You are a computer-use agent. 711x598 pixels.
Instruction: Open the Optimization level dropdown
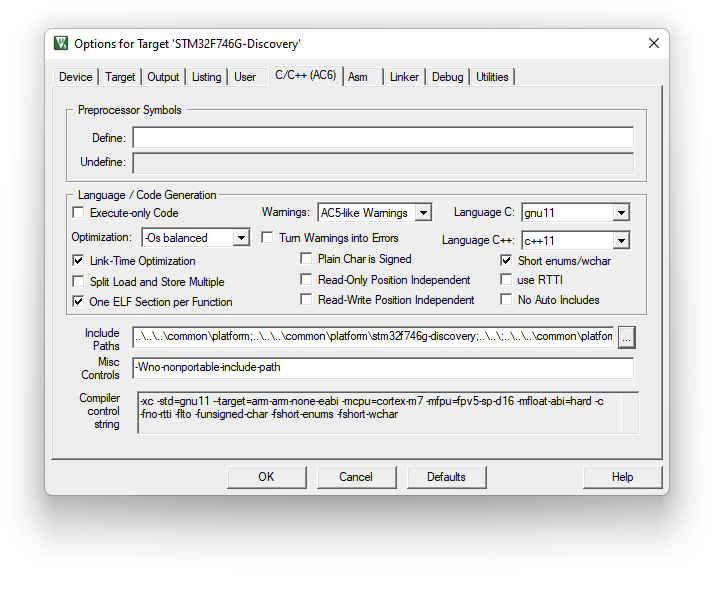pyautogui.click(x=241, y=238)
